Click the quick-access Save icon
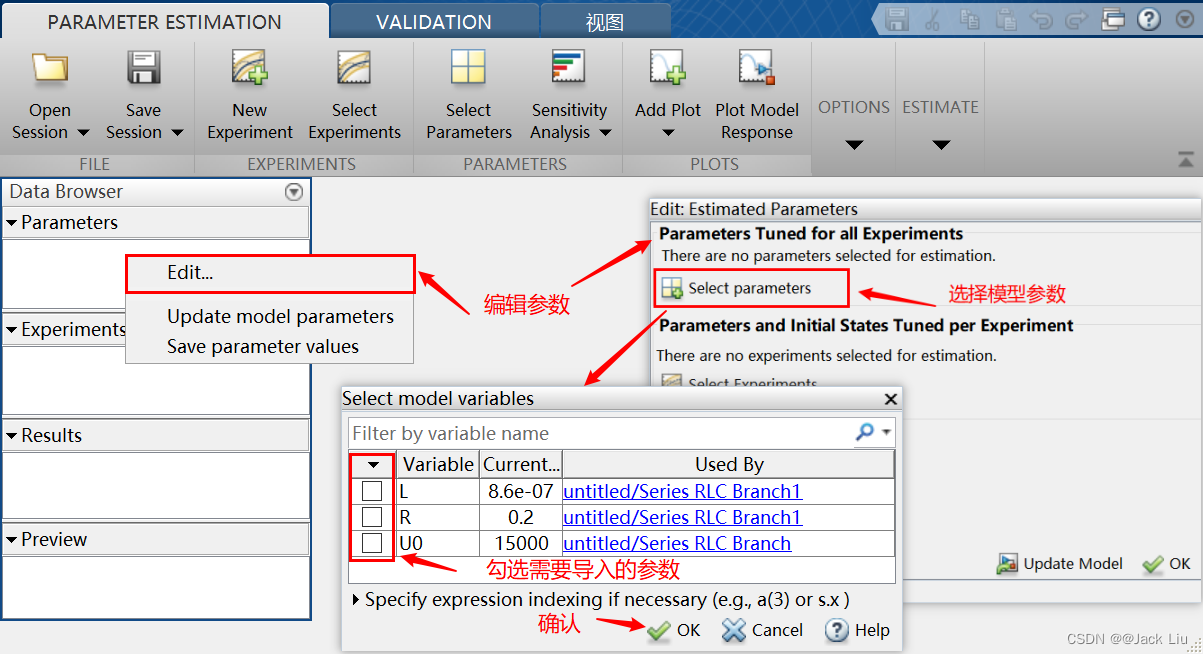Viewport: 1203px width, 654px height. point(897,19)
